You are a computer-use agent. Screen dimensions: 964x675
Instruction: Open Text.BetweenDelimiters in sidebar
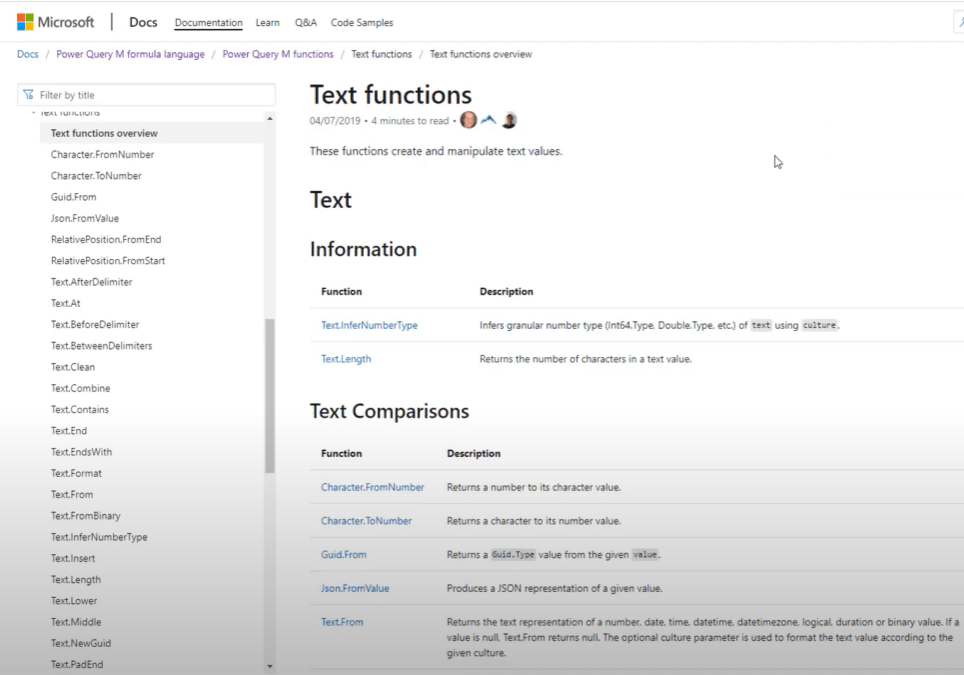pyautogui.click(x=101, y=345)
